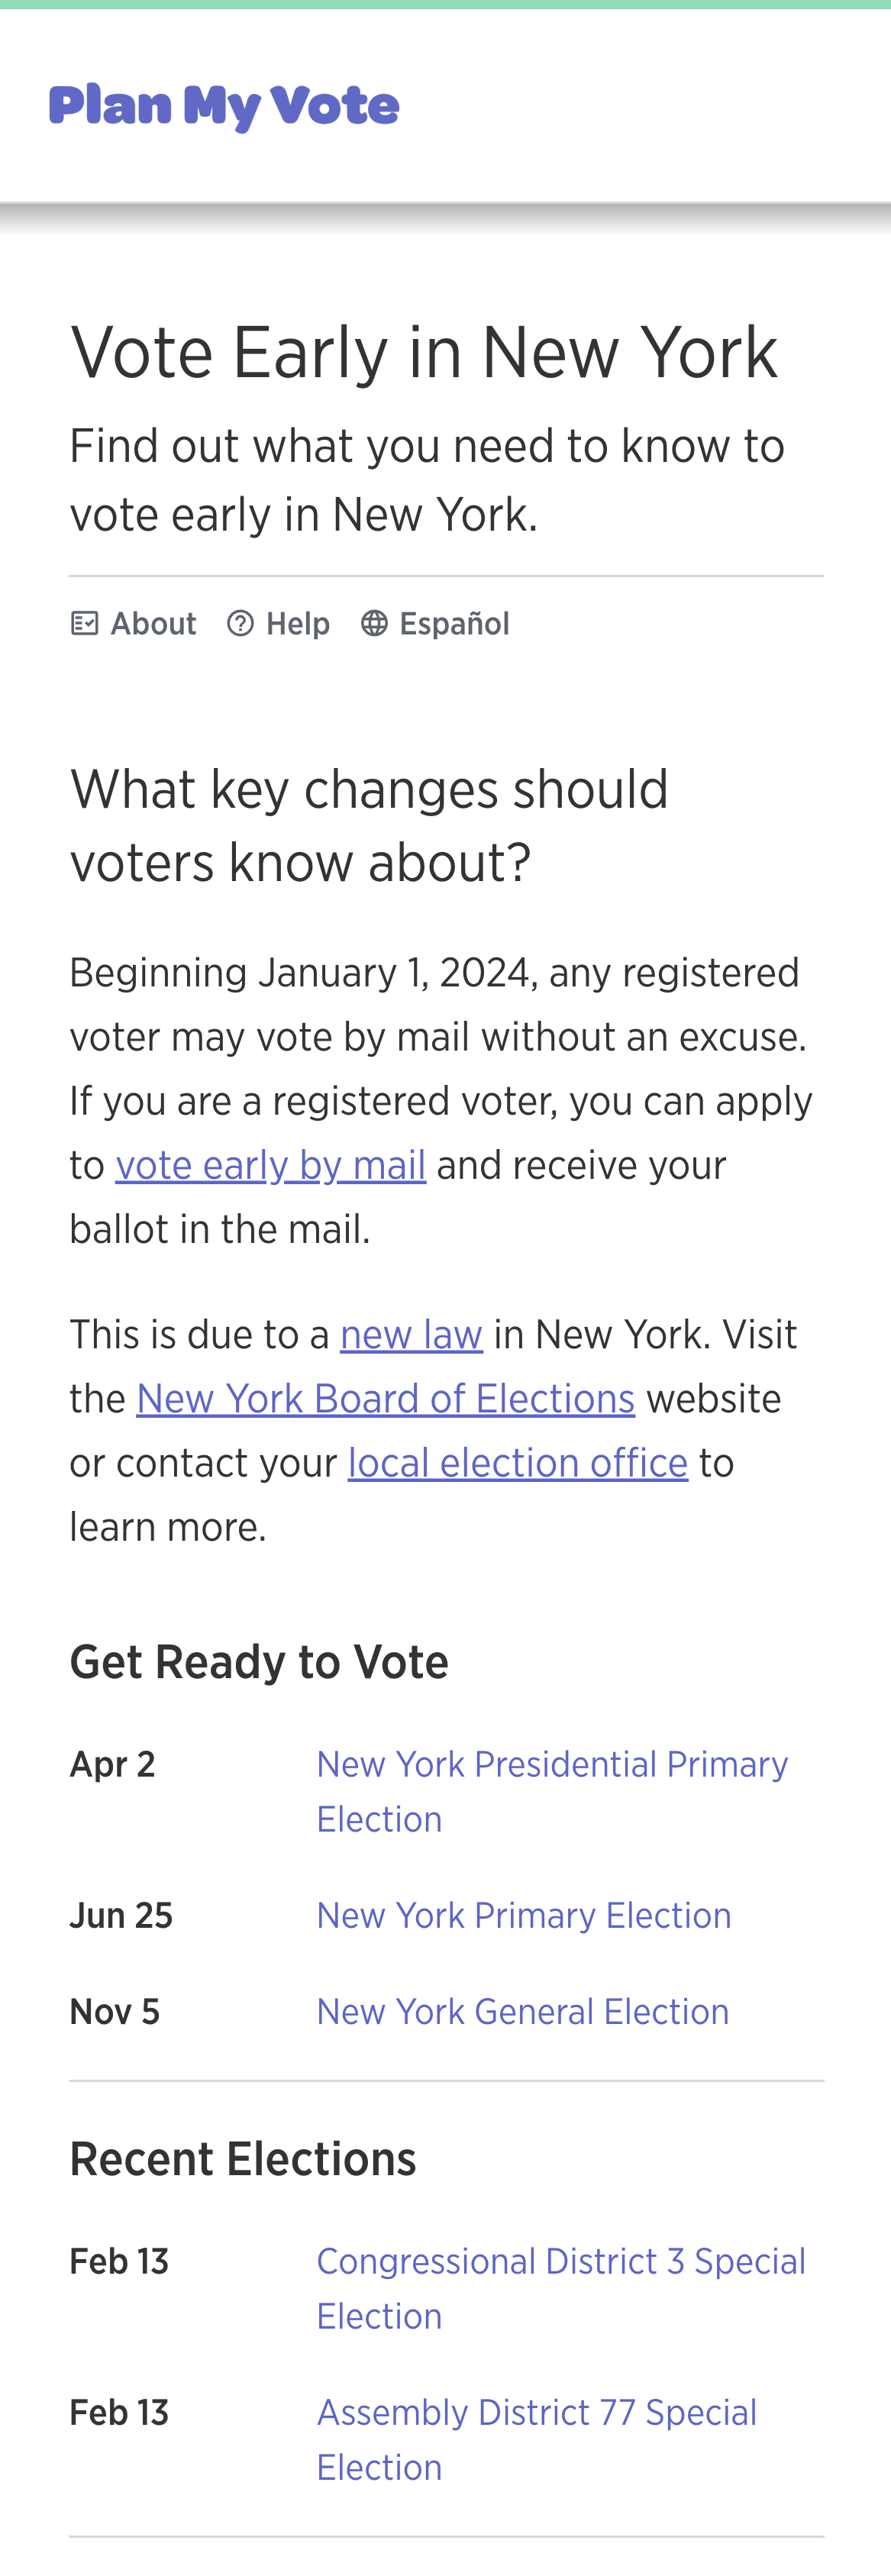Open the About page
Screen dimensions: 891x2576
click(x=152, y=622)
